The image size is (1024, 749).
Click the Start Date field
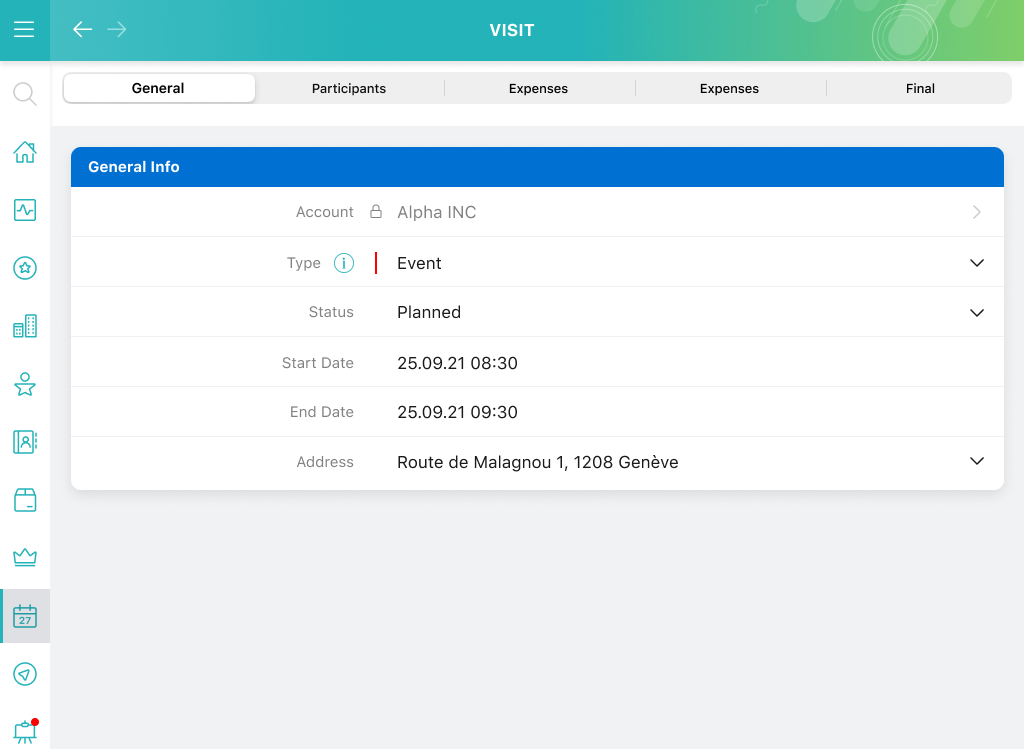pos(457,362)
